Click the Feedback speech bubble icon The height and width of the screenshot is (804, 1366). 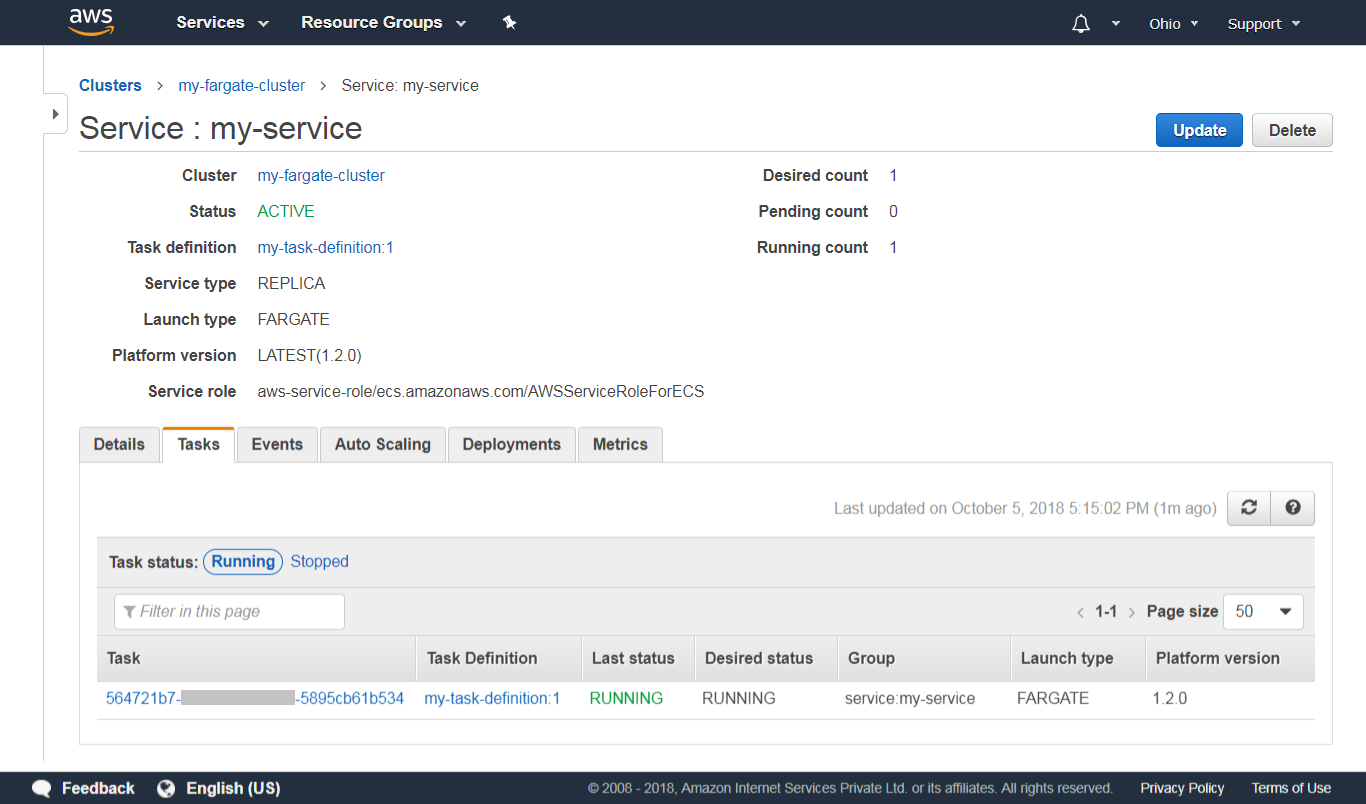[41, 788]
